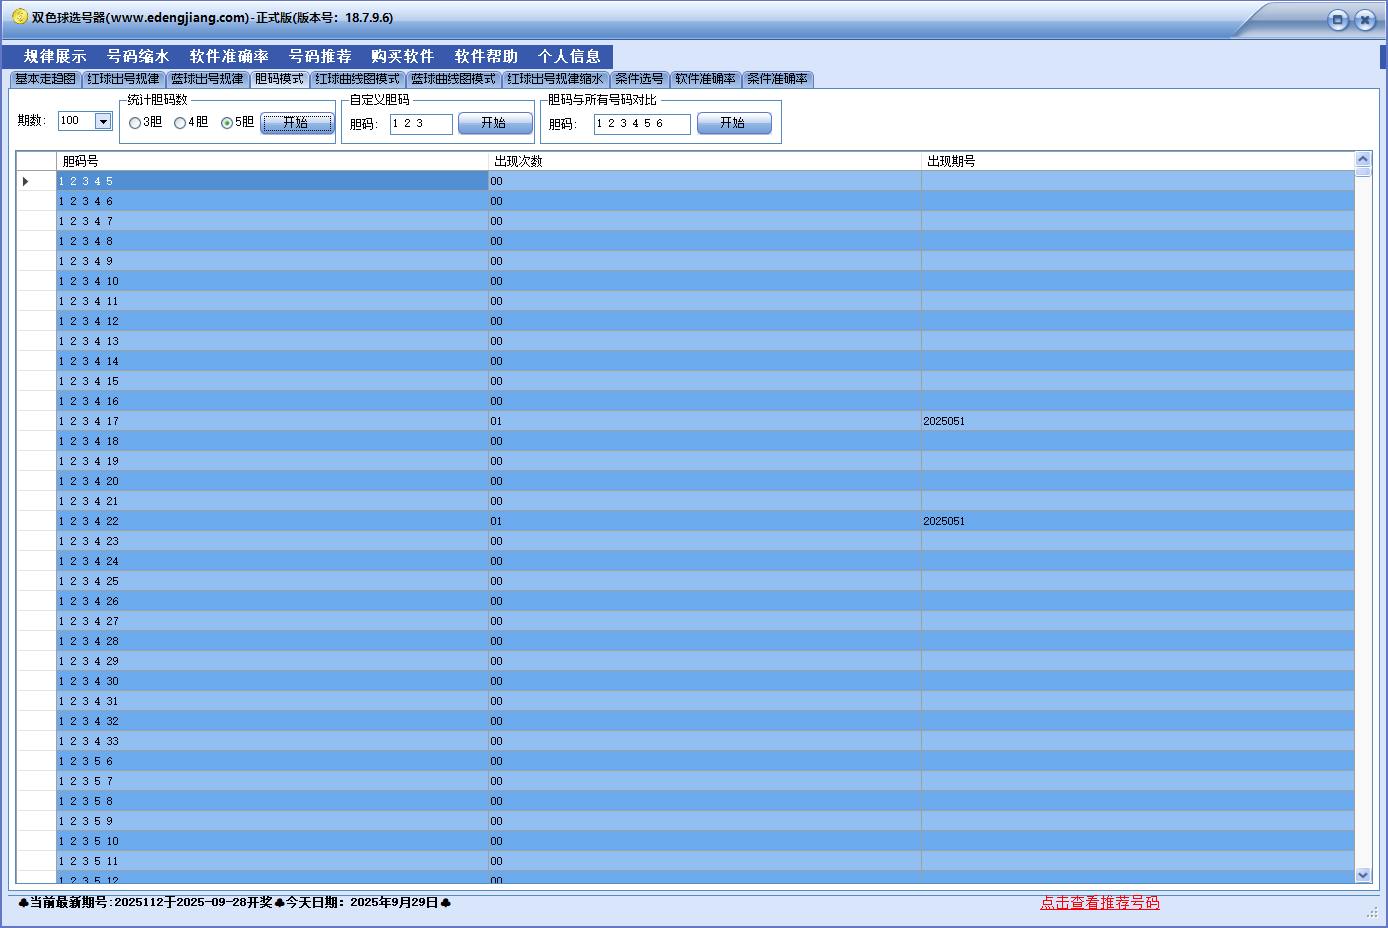Click the restore window icon in title bar
1388x928 pixels.
(1337, 20)
